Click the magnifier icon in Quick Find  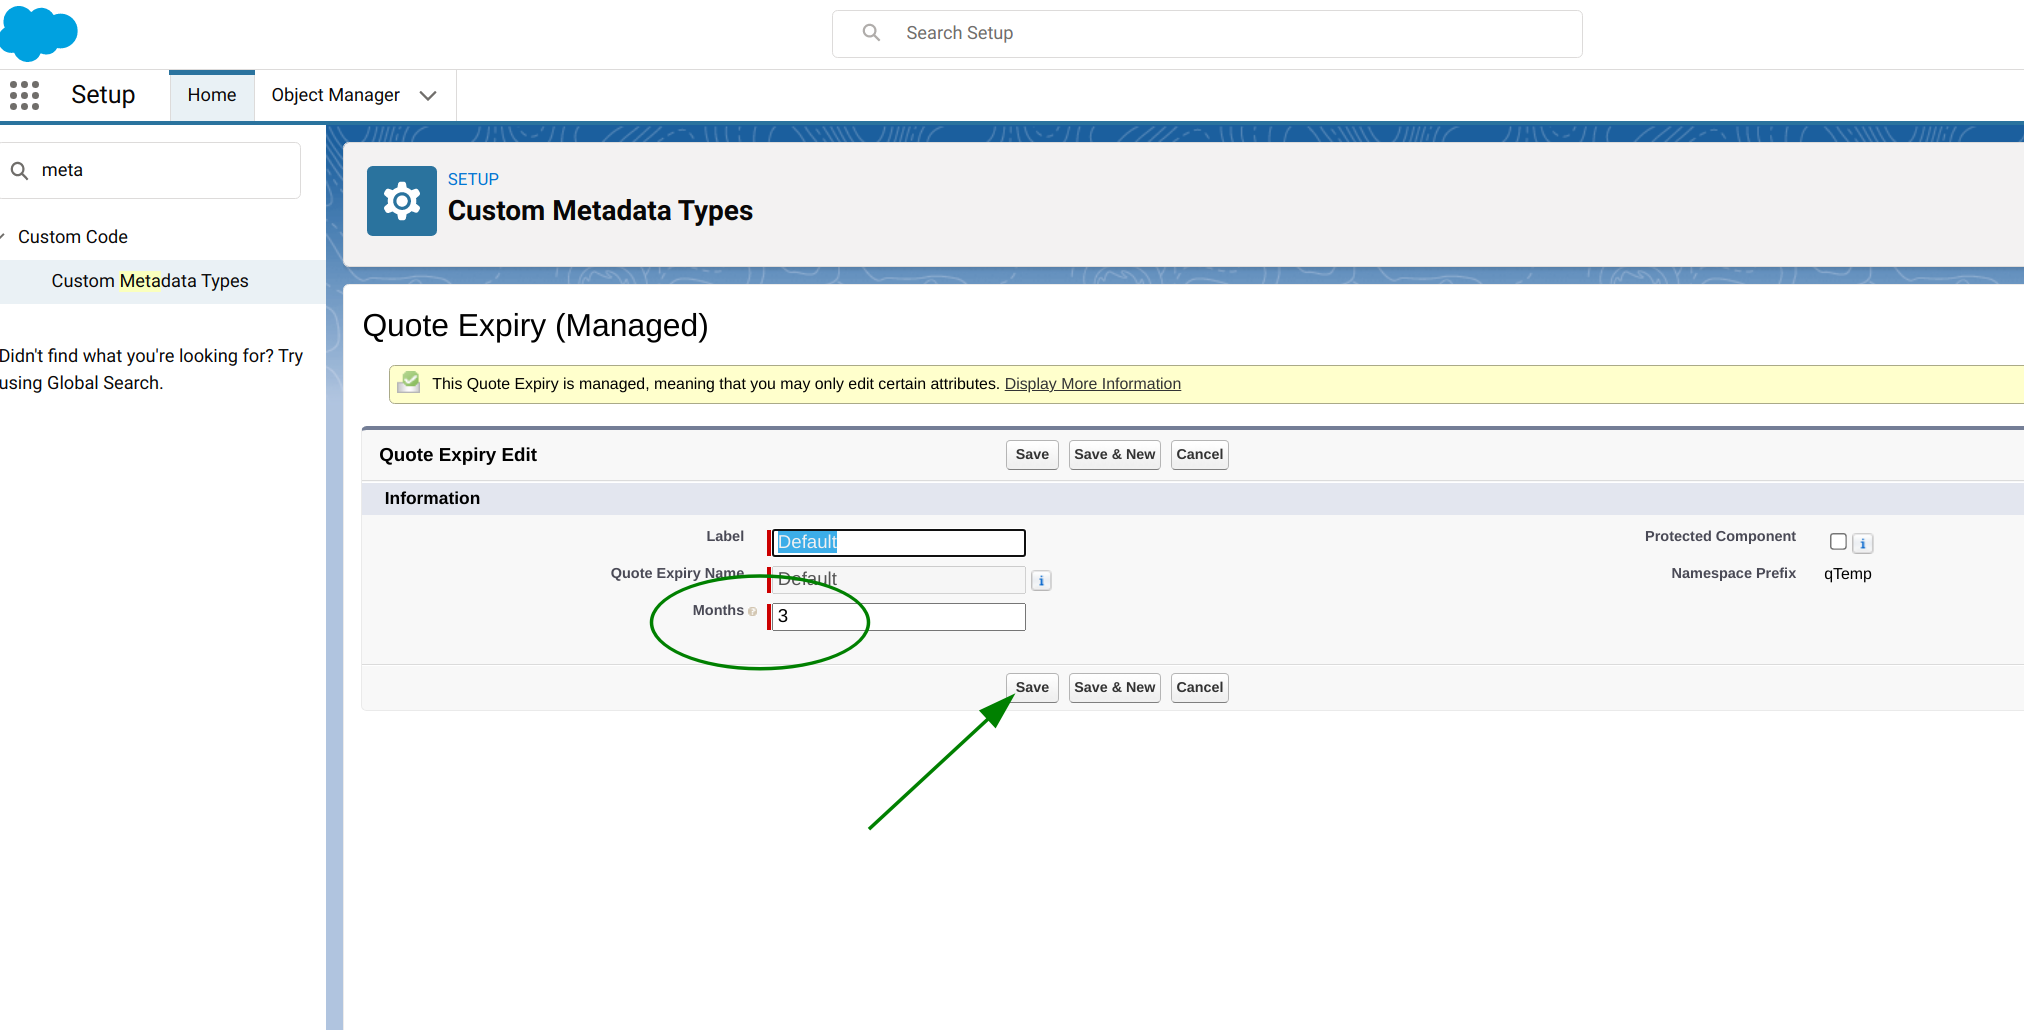pyautogui.click(x=19, y=171)
